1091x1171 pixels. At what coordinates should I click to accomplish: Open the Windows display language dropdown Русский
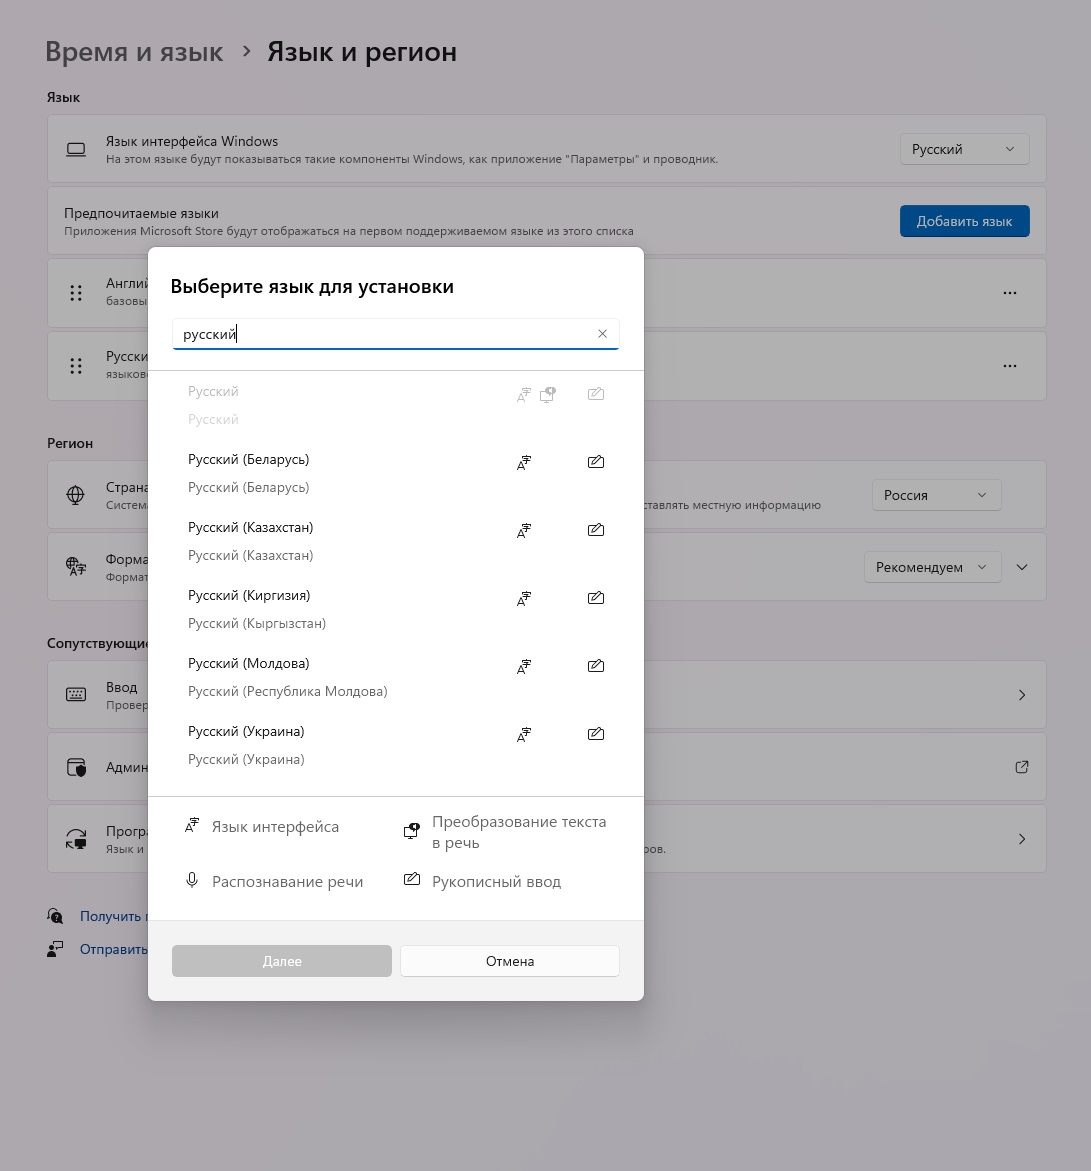click(x=963, y=149)
